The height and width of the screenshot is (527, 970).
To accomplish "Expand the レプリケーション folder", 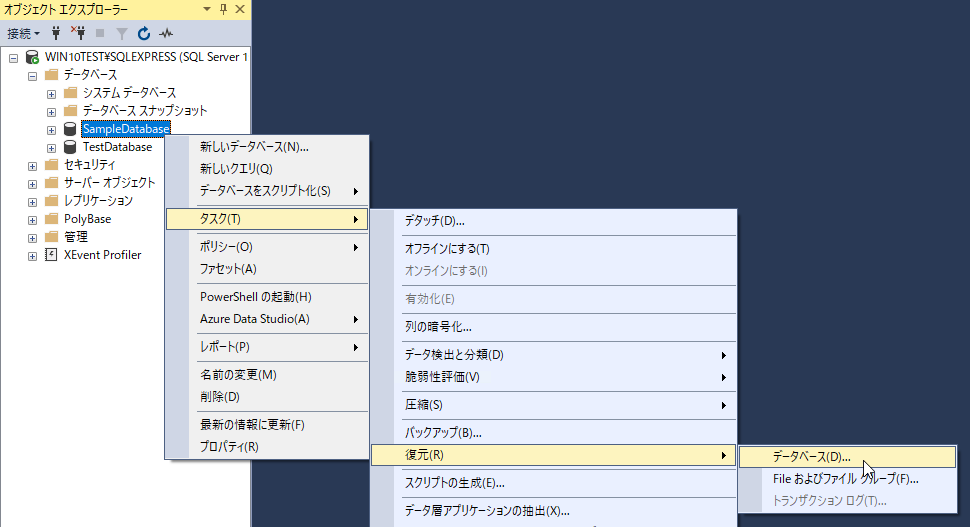I will [x=32, y=202].
